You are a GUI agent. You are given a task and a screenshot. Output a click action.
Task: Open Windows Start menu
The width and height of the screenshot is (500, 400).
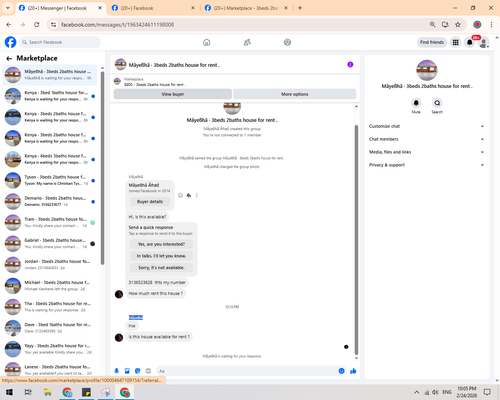point(9,392)
